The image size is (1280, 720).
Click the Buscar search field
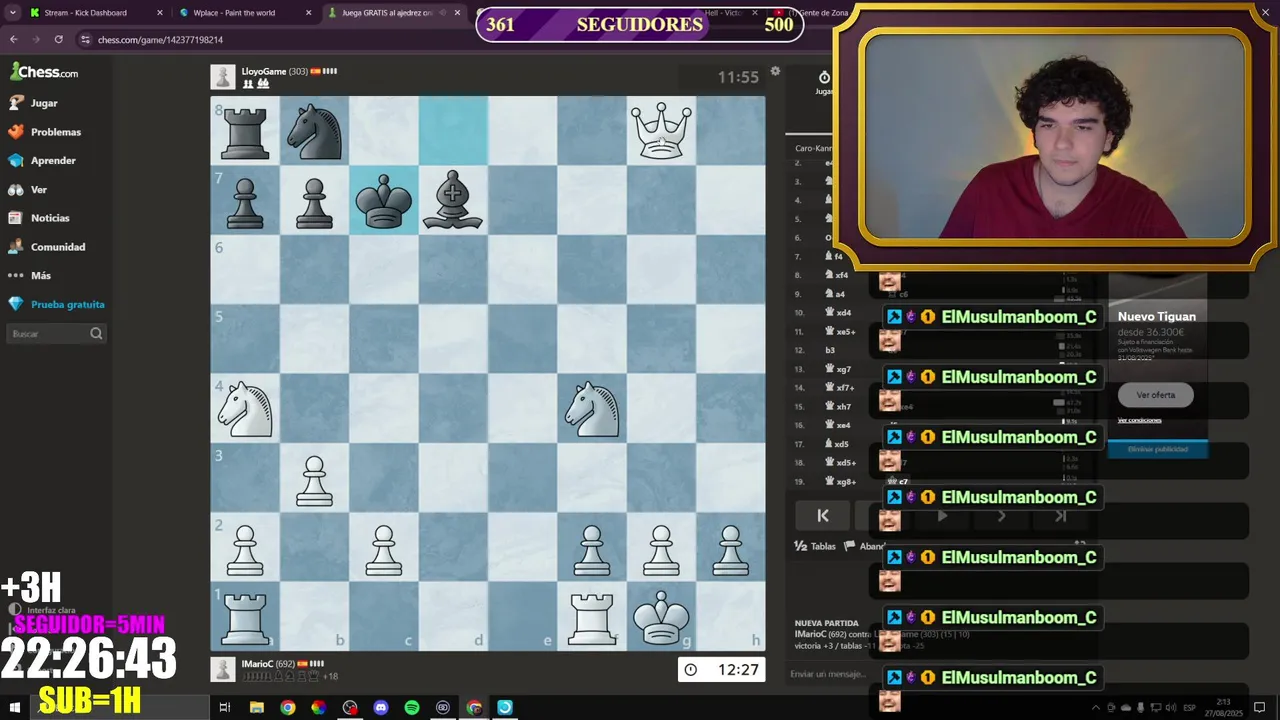[56, 334]
